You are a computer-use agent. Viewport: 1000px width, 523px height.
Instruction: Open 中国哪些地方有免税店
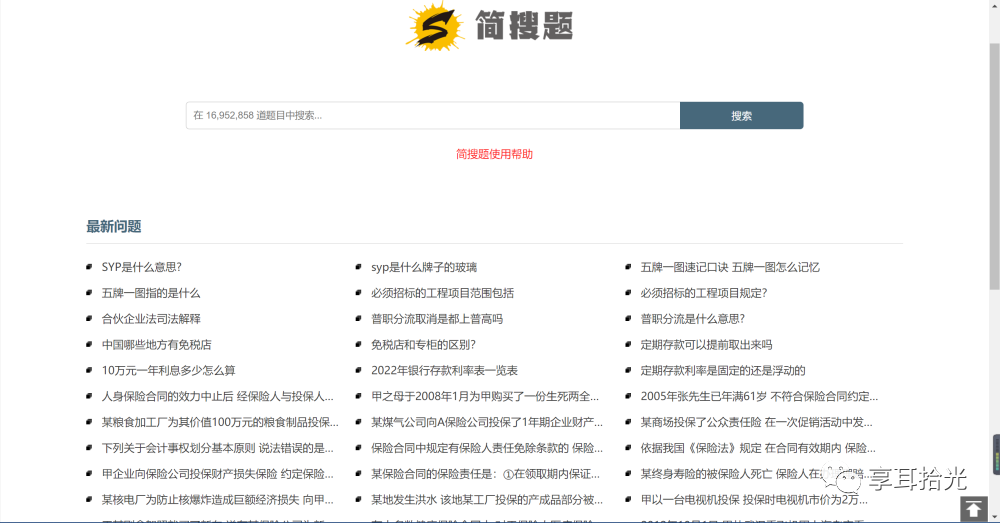tap(157, 345)
